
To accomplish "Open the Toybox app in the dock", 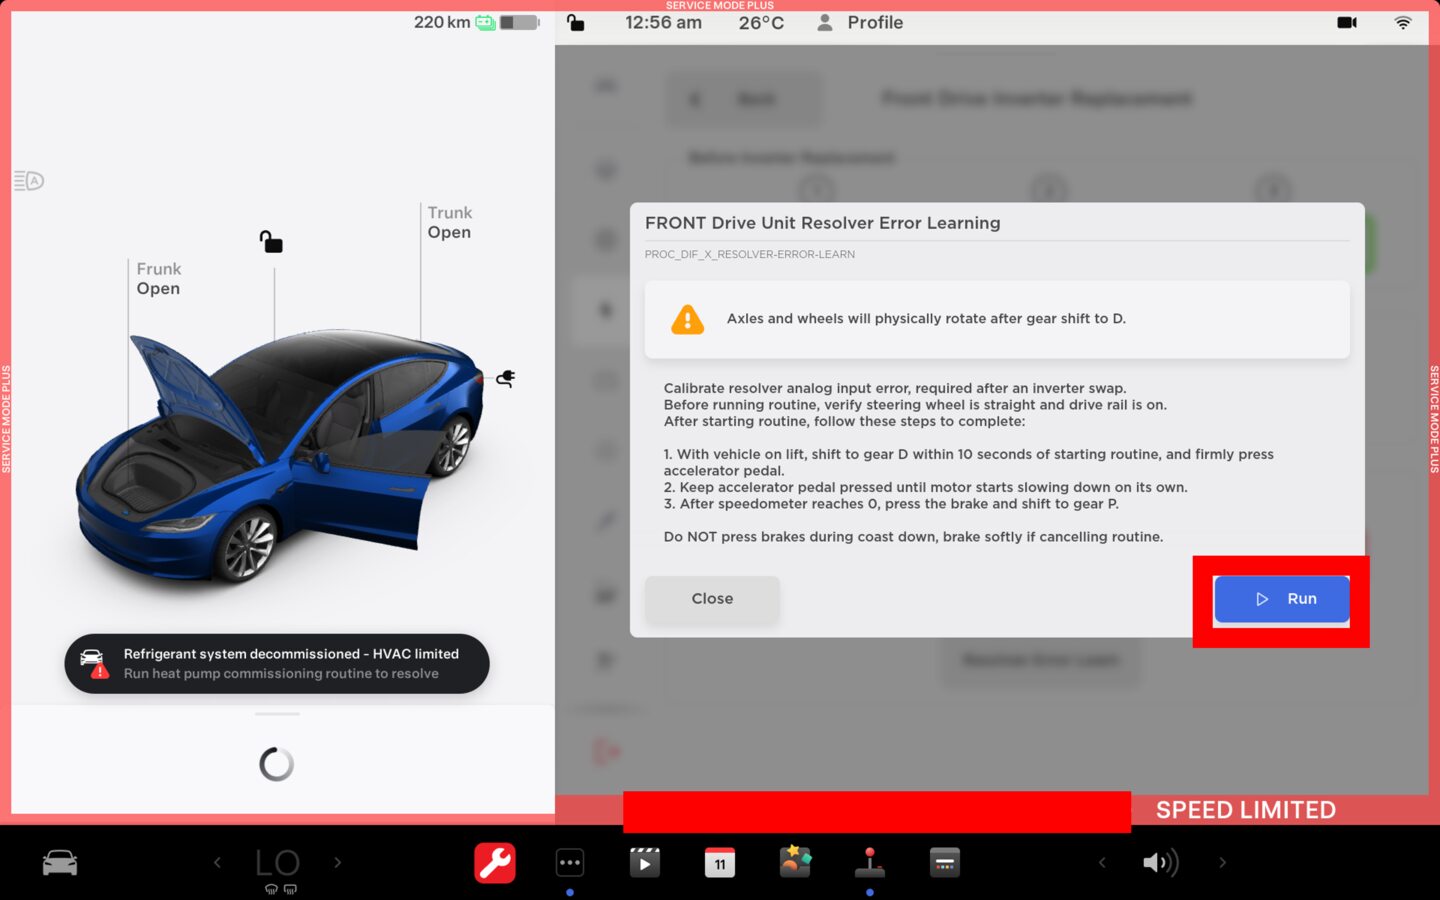I will click(795, 861).
